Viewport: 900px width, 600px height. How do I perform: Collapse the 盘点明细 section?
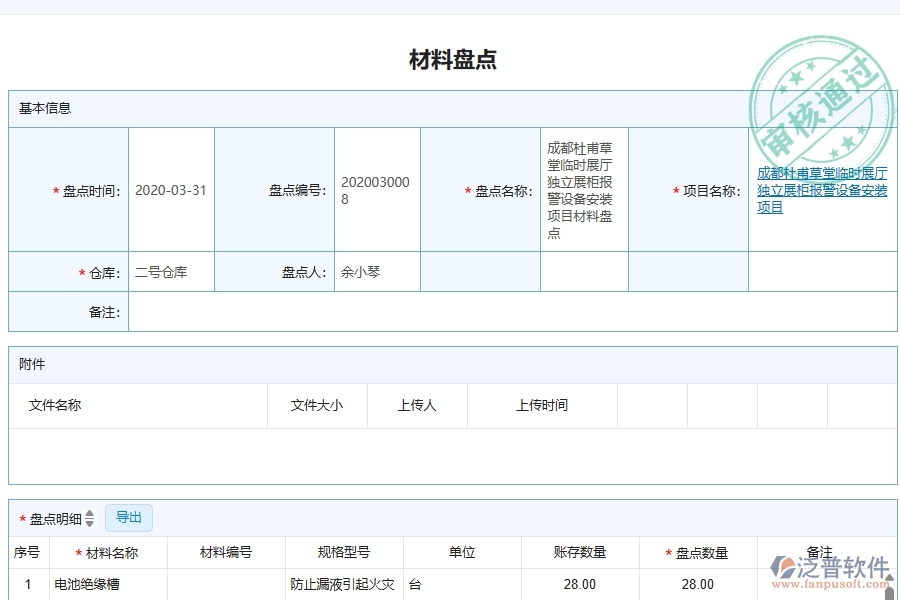[x=57, y=517]
